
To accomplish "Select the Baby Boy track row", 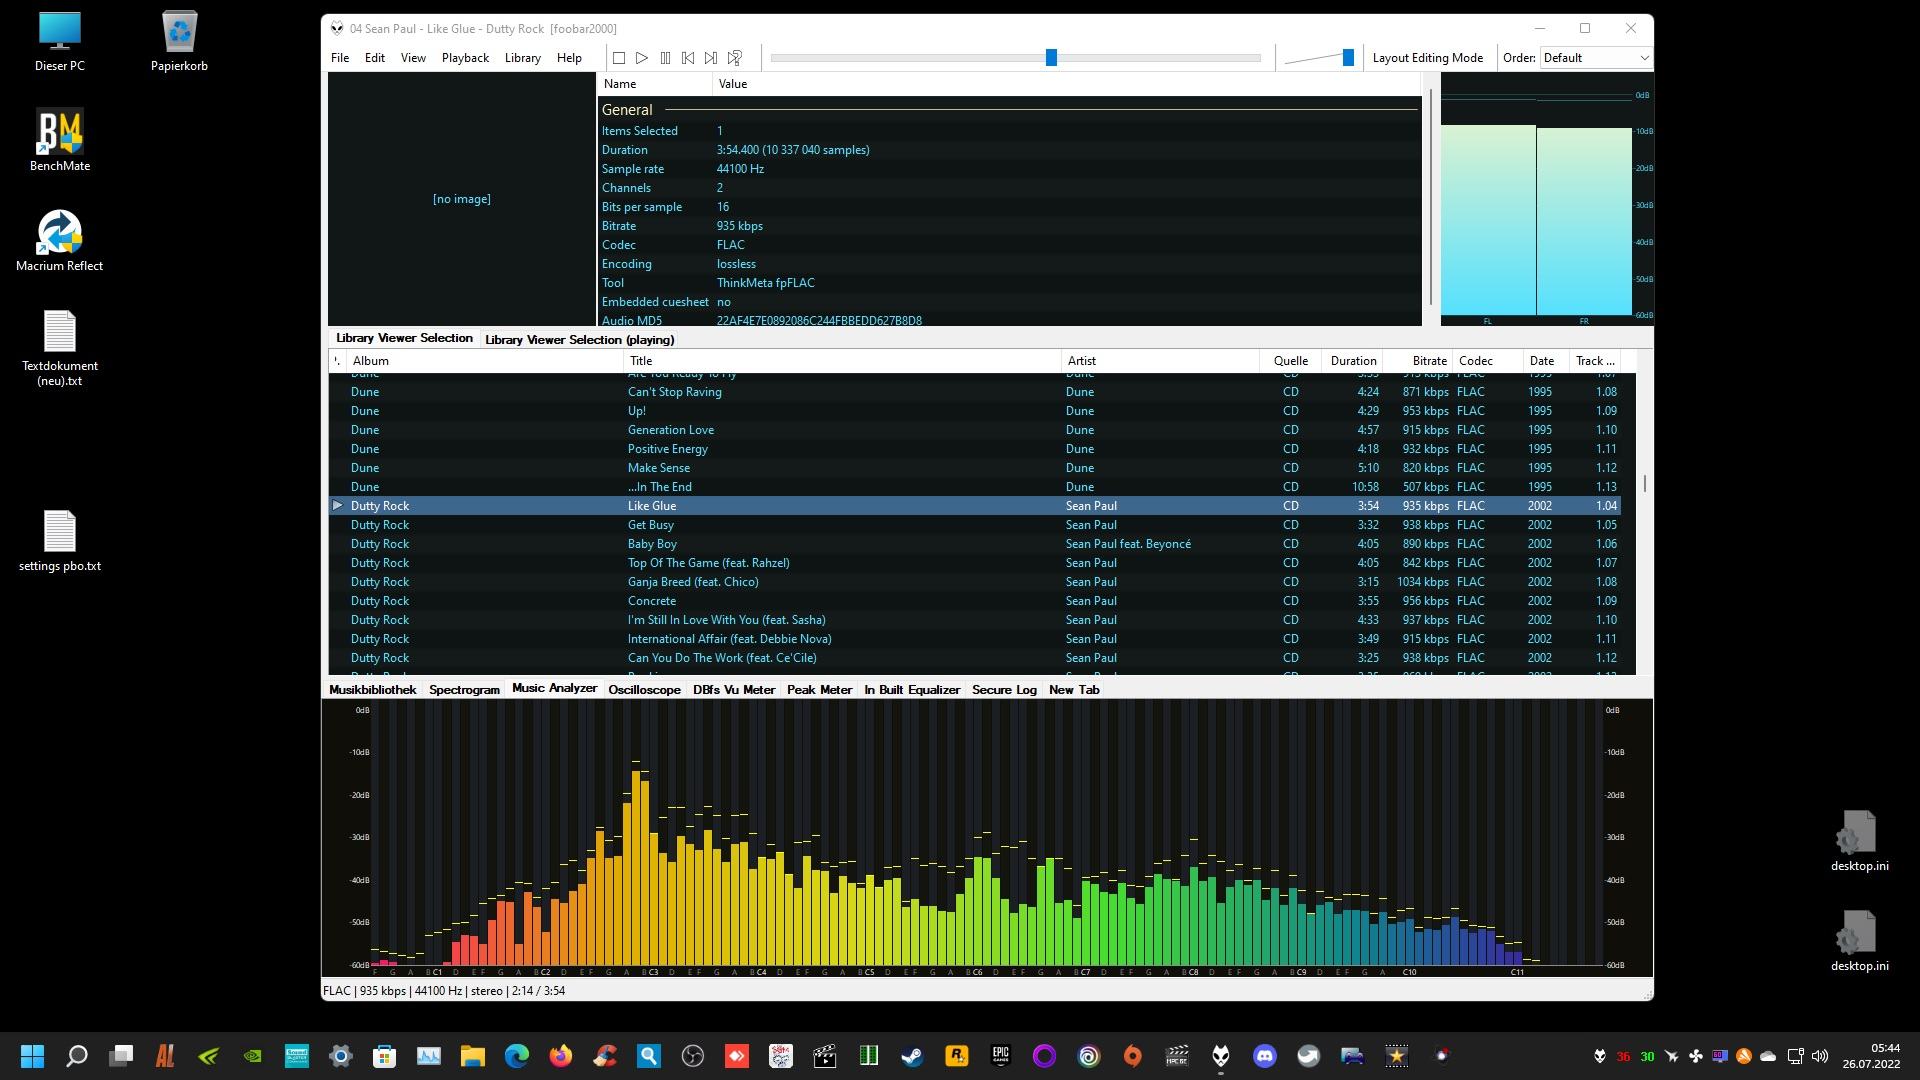I will [975, 544].
